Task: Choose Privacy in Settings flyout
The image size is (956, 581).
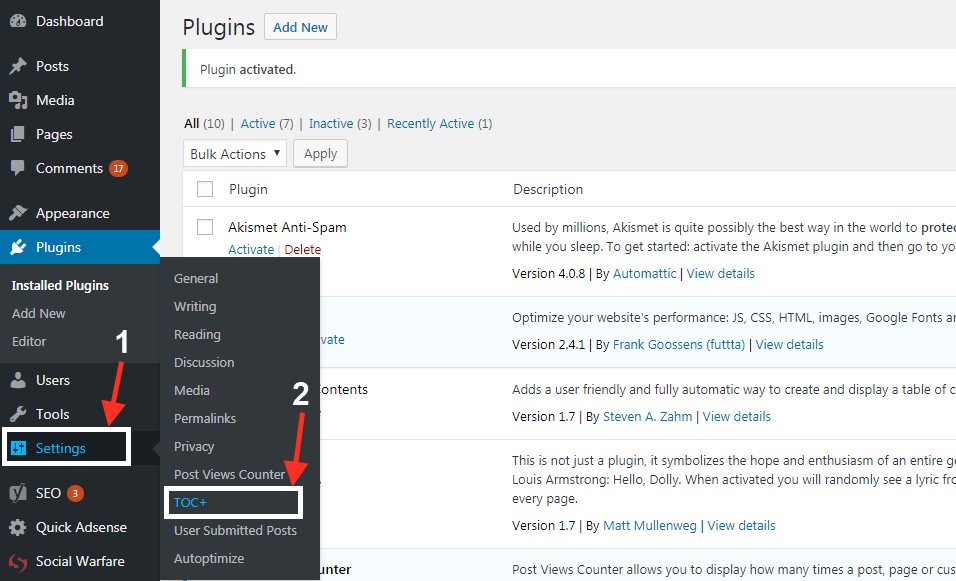Action: click(194, 447)
